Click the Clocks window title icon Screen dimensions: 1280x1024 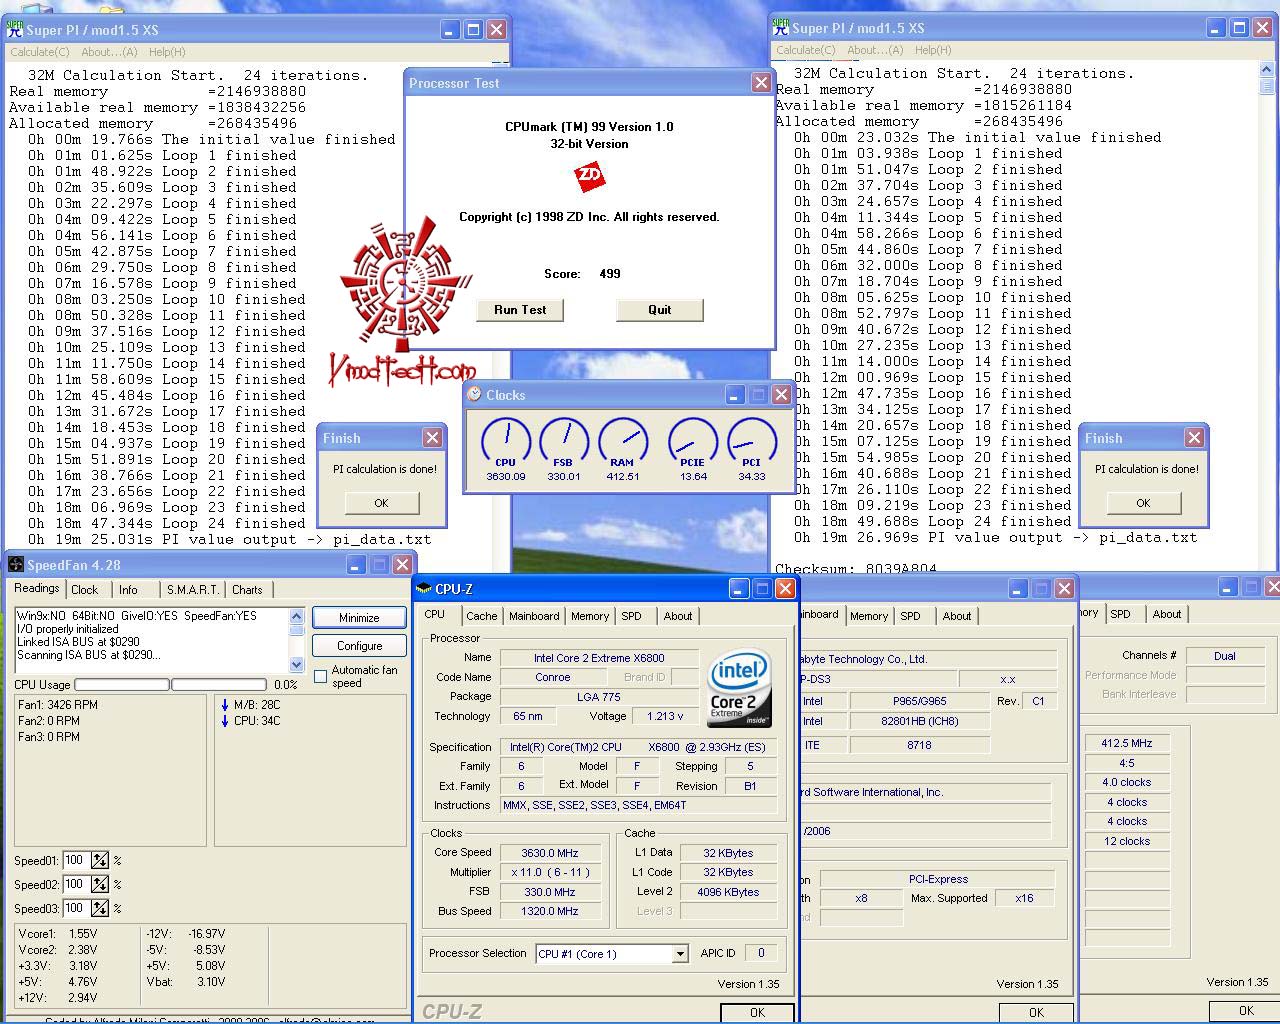[474, 394]
